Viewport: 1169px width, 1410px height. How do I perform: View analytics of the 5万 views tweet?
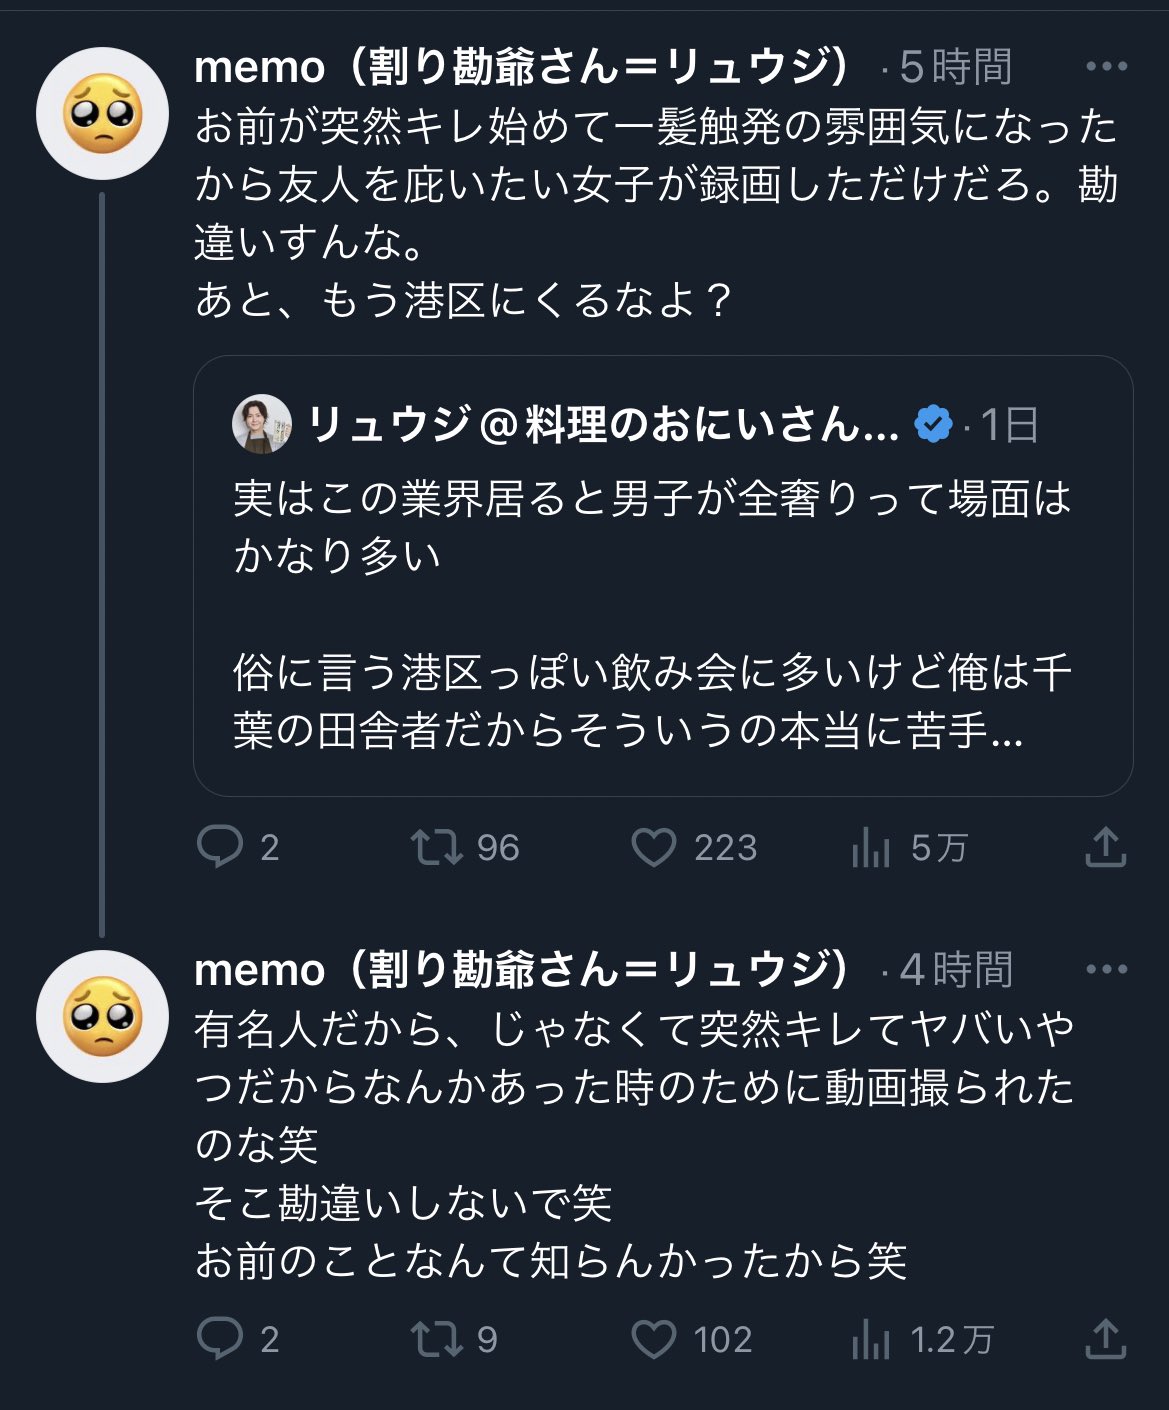click(x=871, y=849)
